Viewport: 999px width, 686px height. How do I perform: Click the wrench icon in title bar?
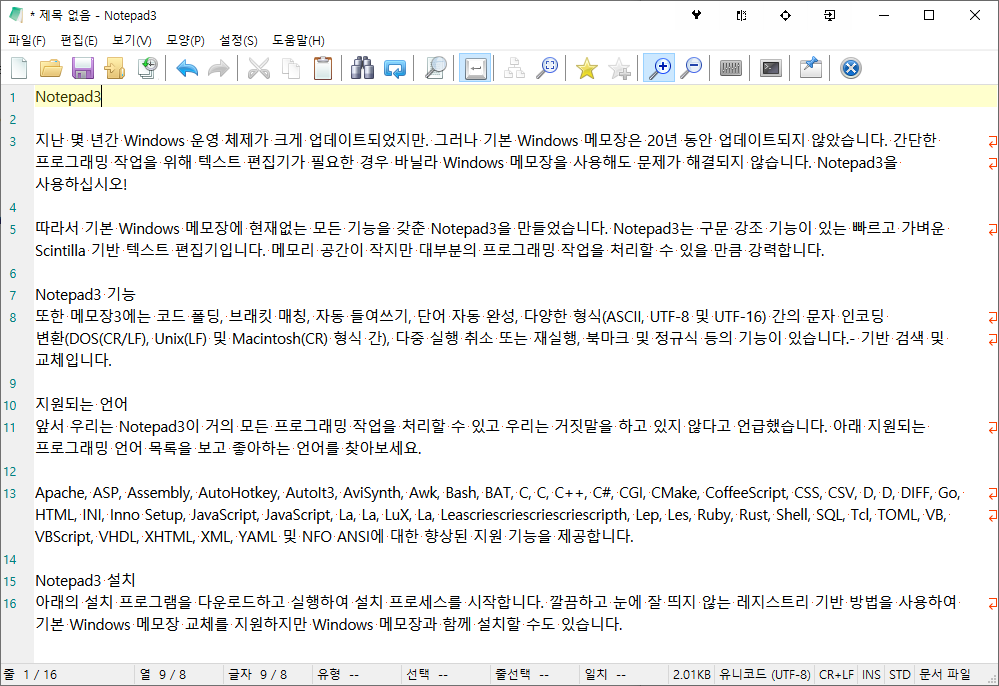(x=696, y=15)
